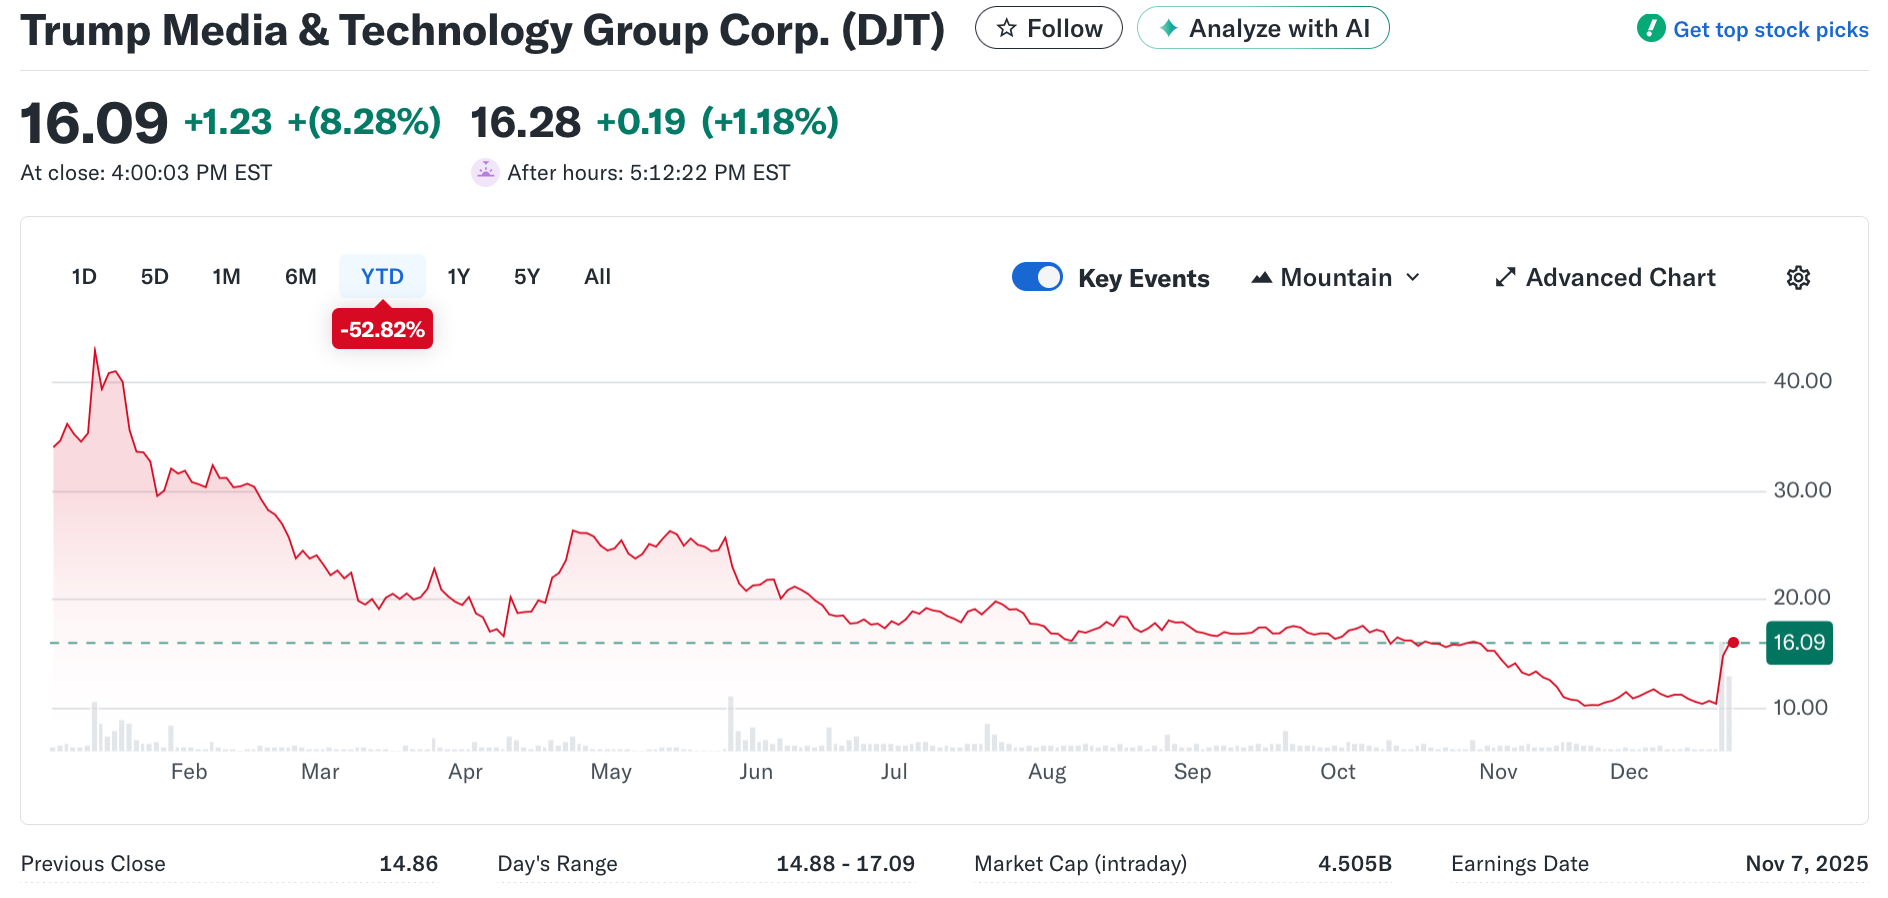The image size is (1888, 898).
Task: Click the after hours moon icon
Action: tap(485, 172)
